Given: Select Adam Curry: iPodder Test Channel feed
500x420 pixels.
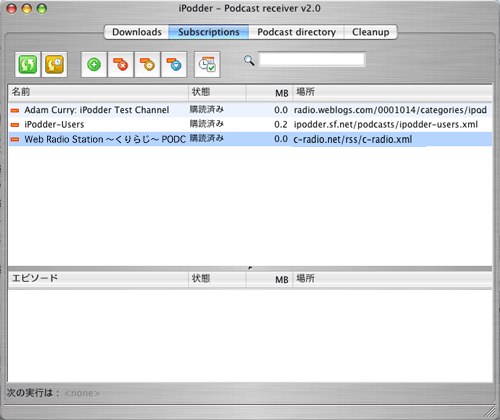Looking at the screenshot, I should [x=97, y=110].
